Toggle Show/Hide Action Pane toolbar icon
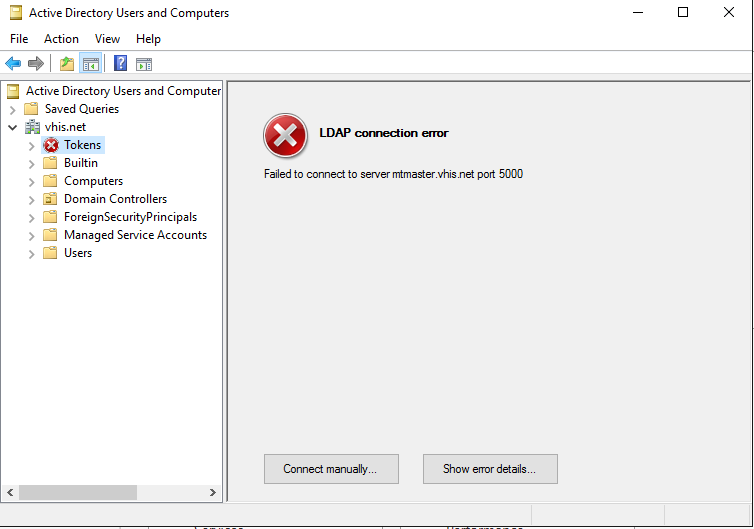 [144, 64]
